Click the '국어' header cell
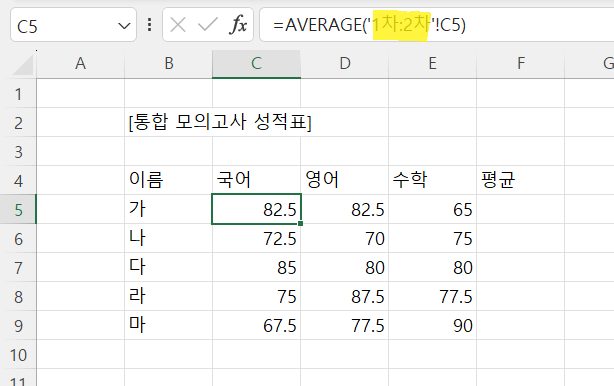This screenshot has width=614, height=386. (256, 180)
